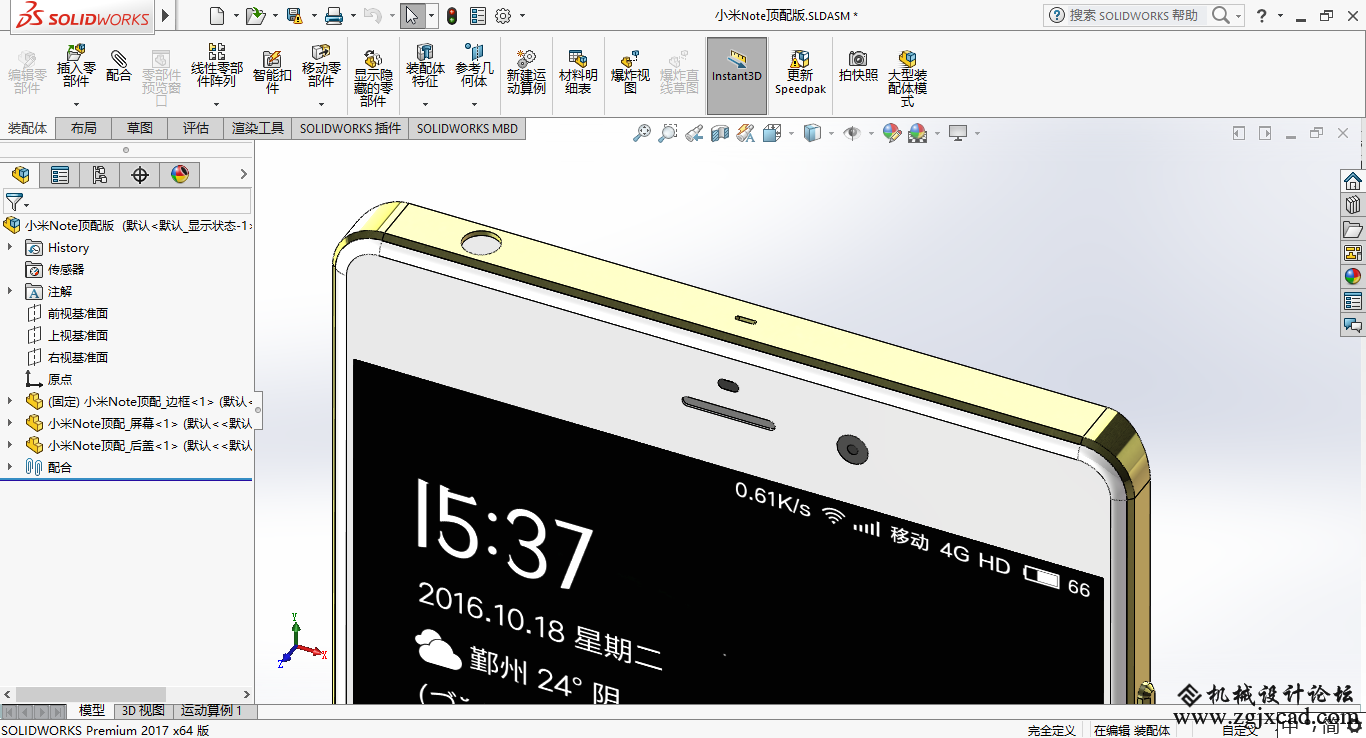Switch to SOLIDWORKS 插件 tab
Image resolution: width=1366 pixels, height=738 pixels.
pos(350,128)
